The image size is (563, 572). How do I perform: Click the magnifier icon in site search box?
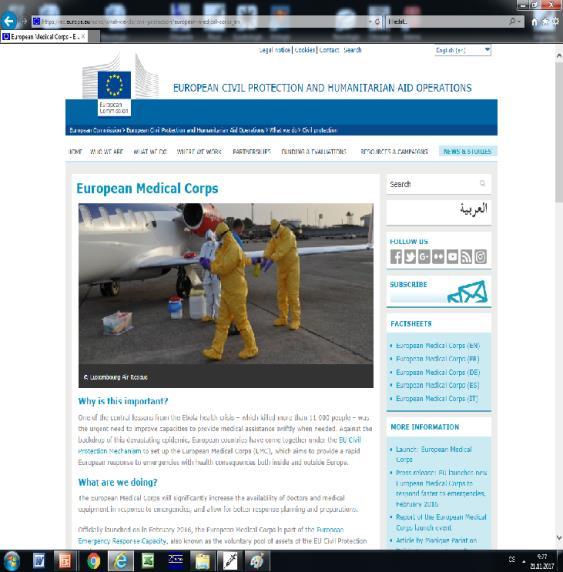click(482, 183)
